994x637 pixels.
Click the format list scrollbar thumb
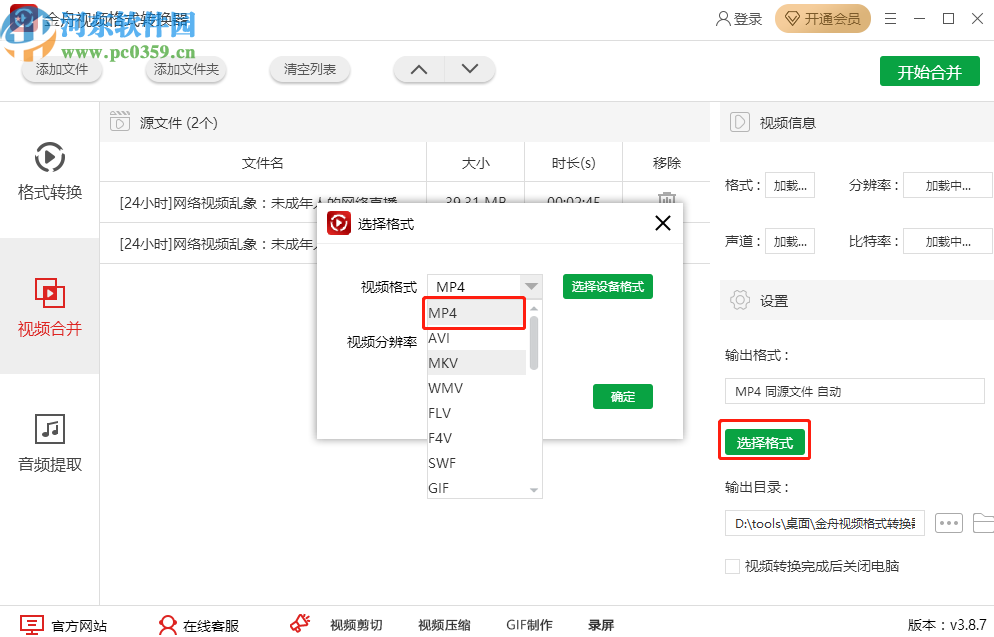pyautogui.click(x=534, y=342)
